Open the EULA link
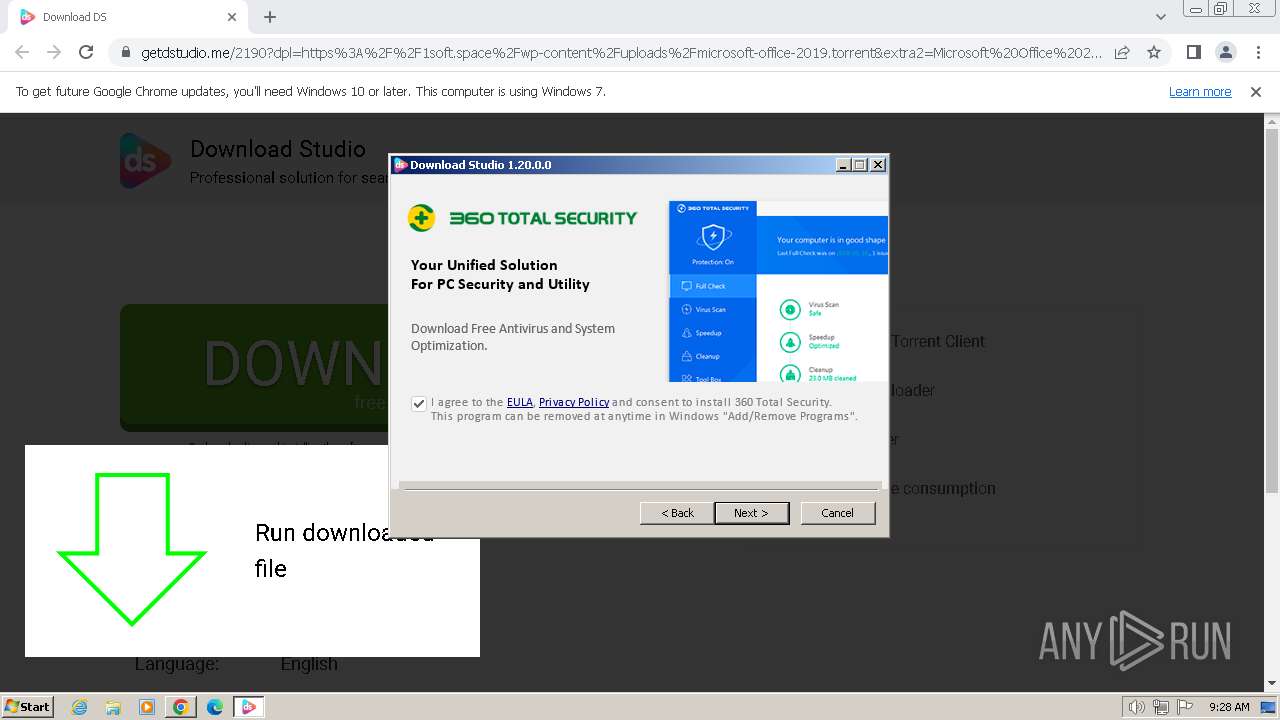Image resolution: width=1280 pixels, height=720 pixels. point(520,402)
